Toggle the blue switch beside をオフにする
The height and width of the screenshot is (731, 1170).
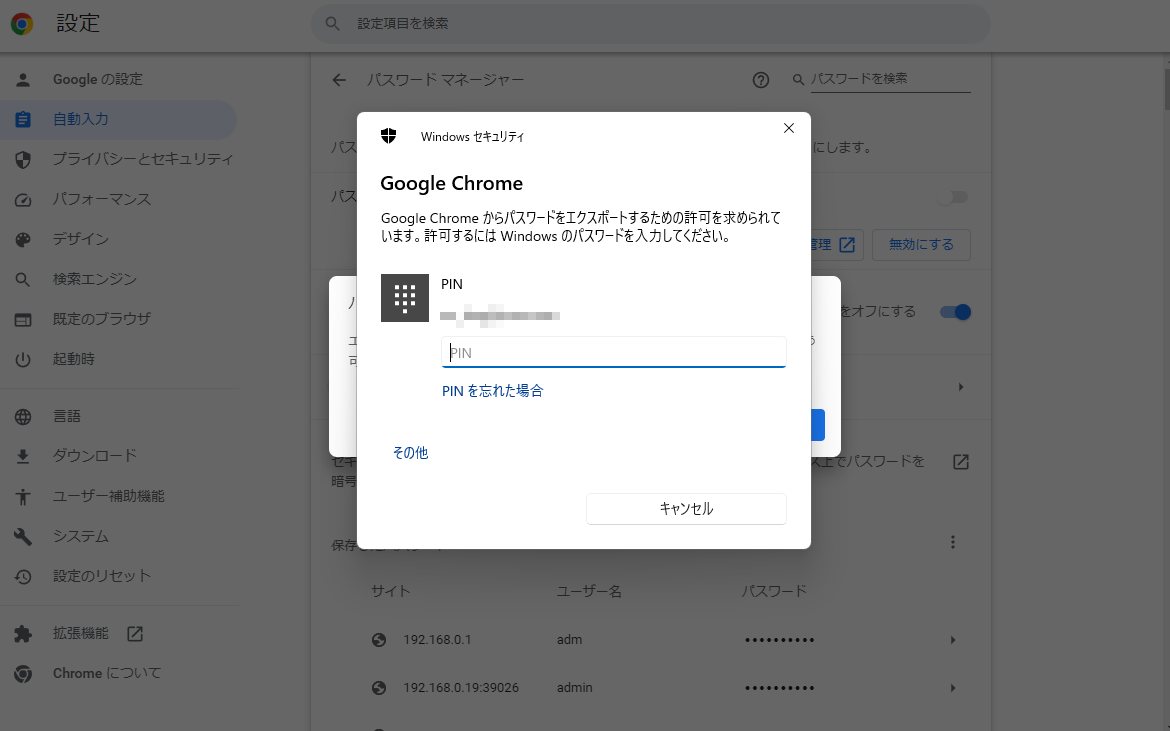(955, 312)
